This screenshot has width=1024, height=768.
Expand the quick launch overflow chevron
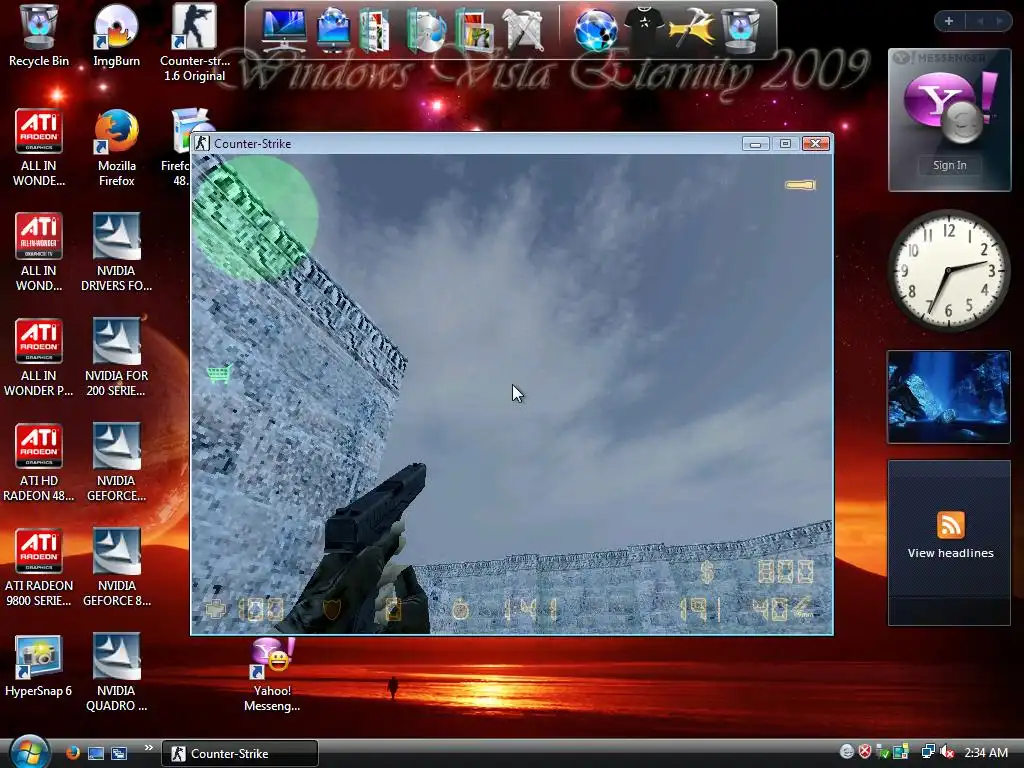click(148, 748)
